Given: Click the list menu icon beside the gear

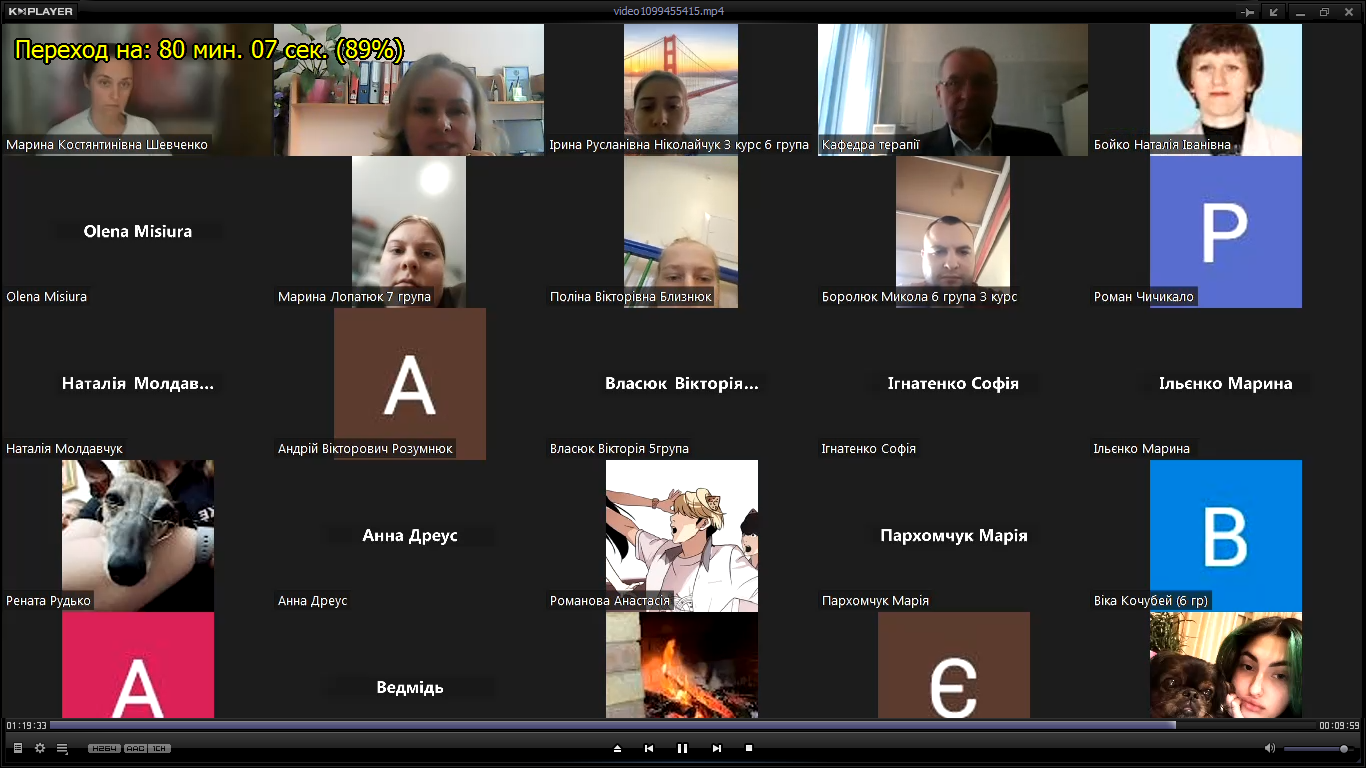Looking at the screenshot, I should coord(62,748).
